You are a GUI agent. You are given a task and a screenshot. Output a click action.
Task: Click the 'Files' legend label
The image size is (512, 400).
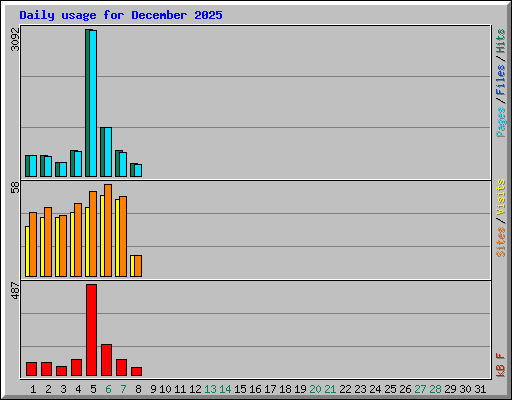500,80
